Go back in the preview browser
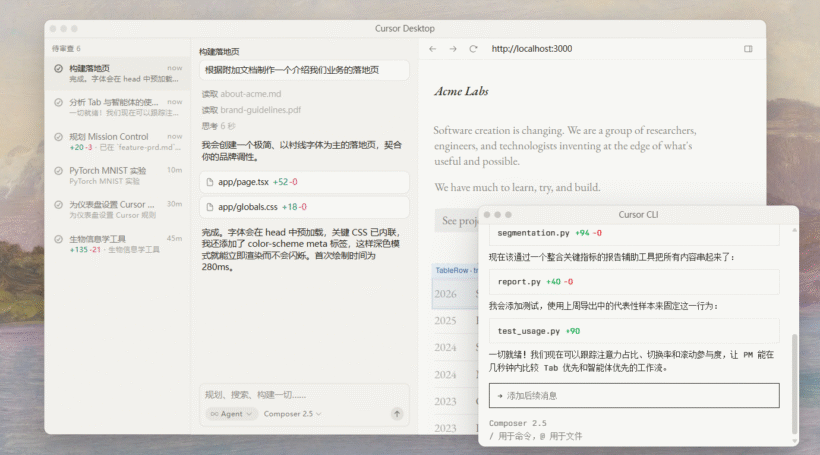820x455 pixels. pyautogui.click(x=432, y=49)
